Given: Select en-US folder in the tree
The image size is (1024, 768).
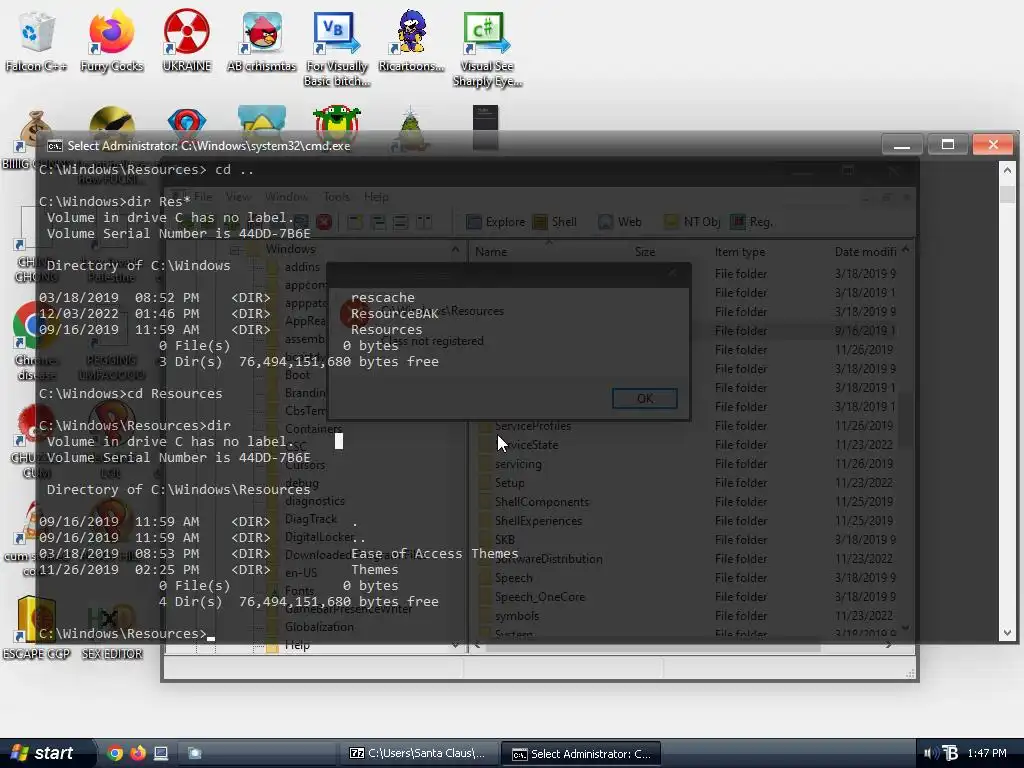Looking at the screenshot, I should tap(301, 573).
